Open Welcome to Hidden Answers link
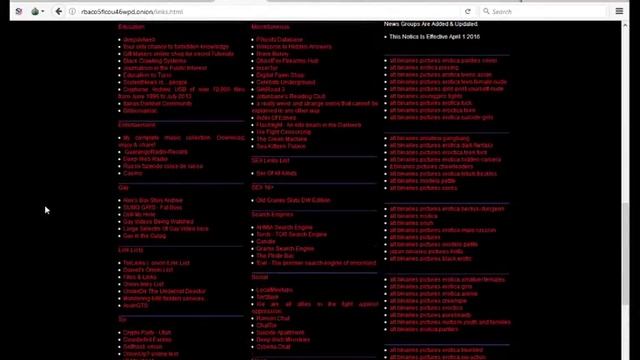Screen dimensions: 640x360 pyautogui.click(x=294, y=47)
